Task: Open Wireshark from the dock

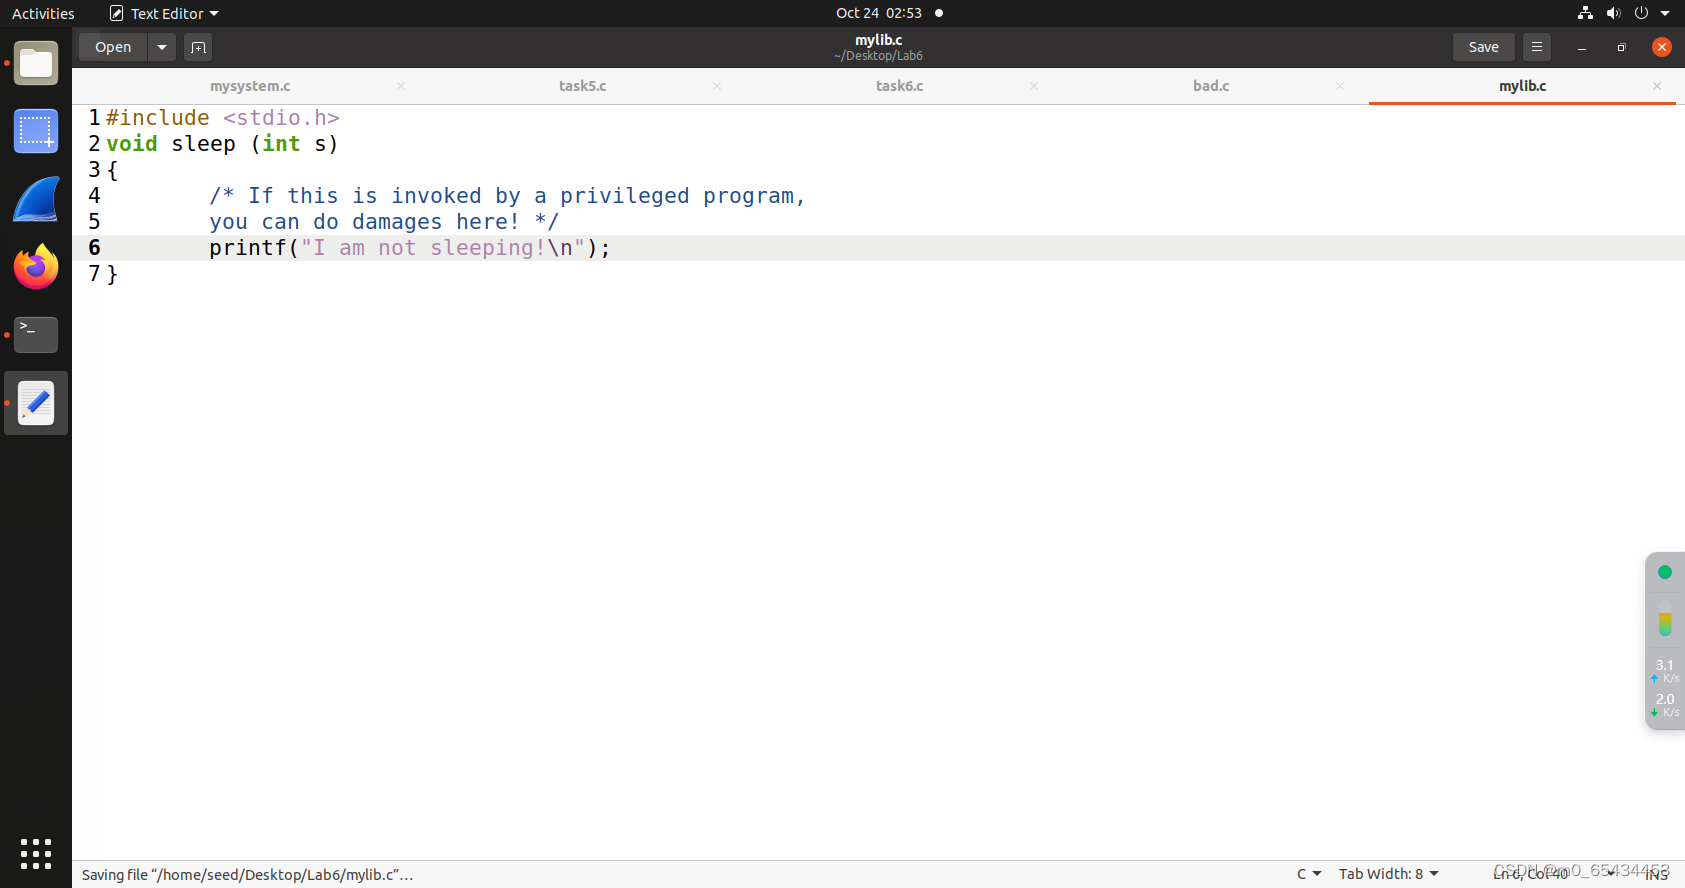Action: tap(36, 199)
